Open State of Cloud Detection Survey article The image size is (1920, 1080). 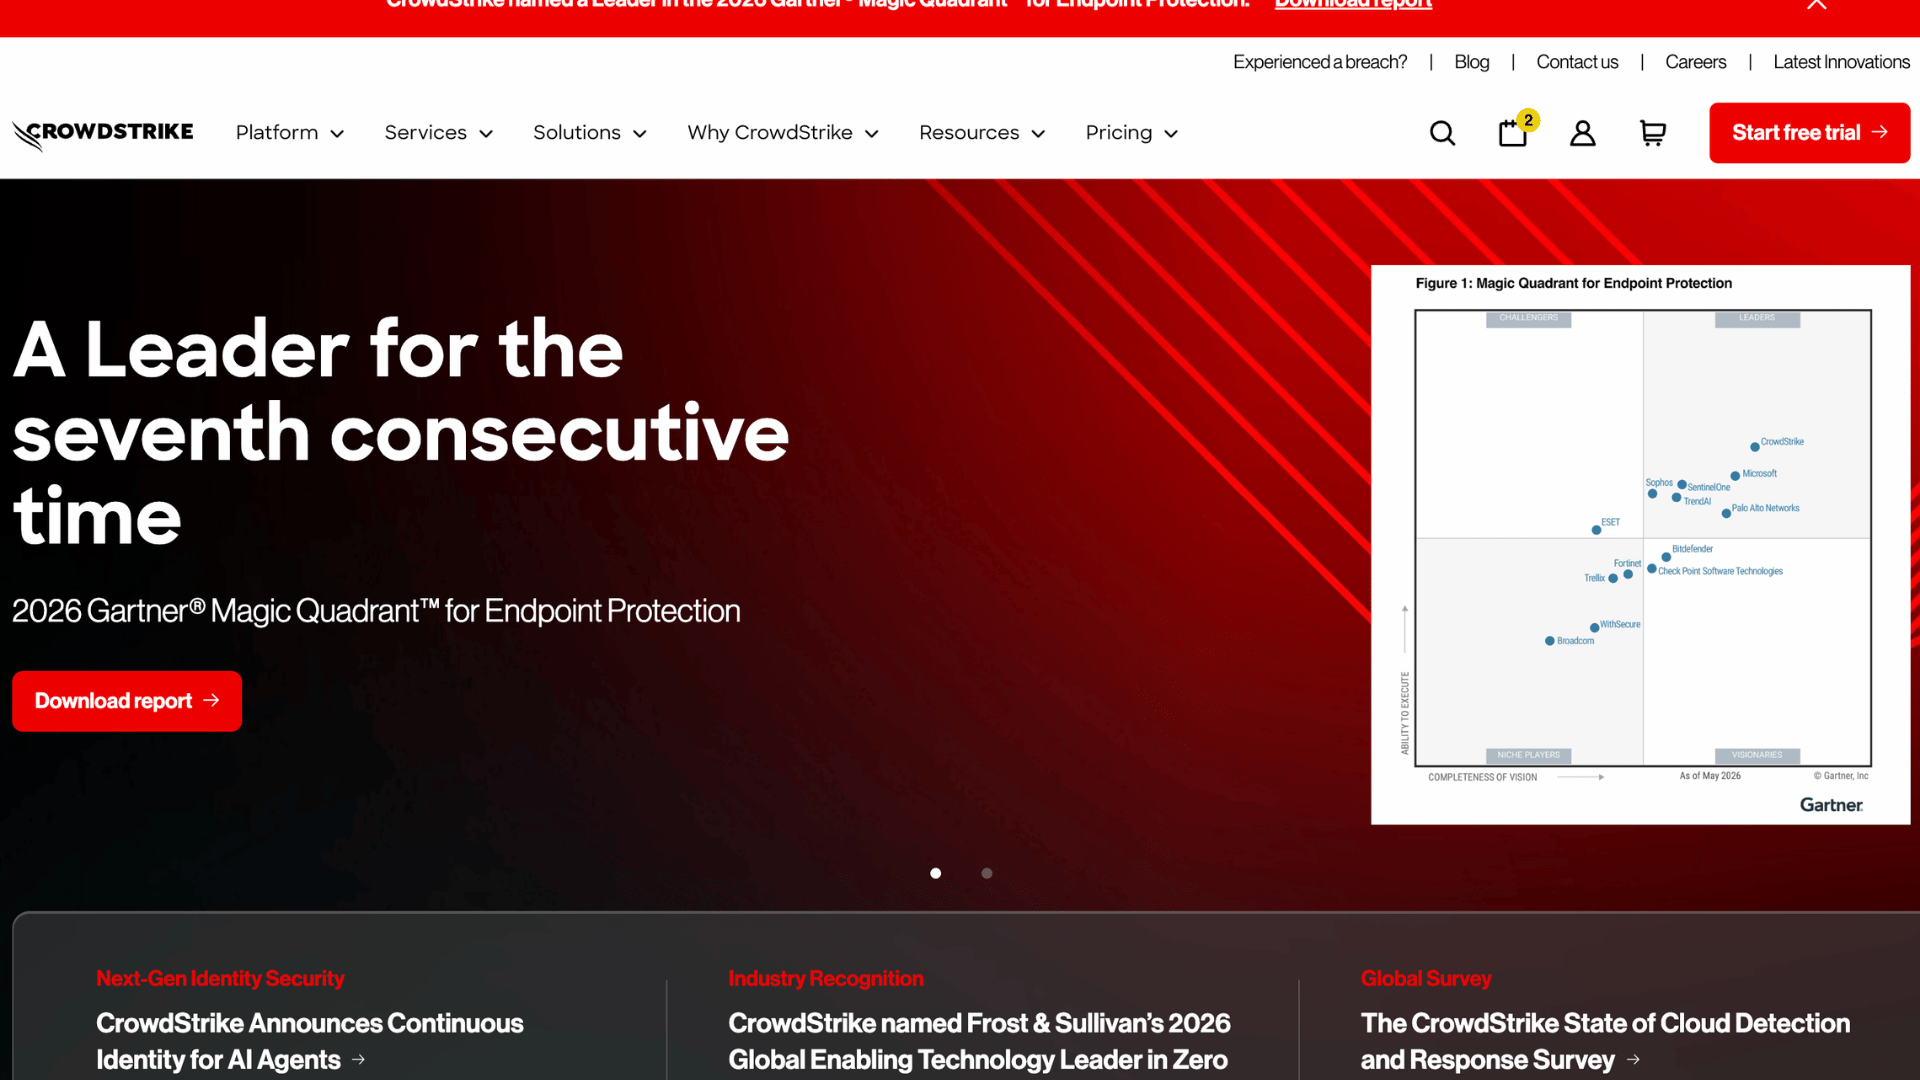pyautogui.click(x=1605, y=1041)
